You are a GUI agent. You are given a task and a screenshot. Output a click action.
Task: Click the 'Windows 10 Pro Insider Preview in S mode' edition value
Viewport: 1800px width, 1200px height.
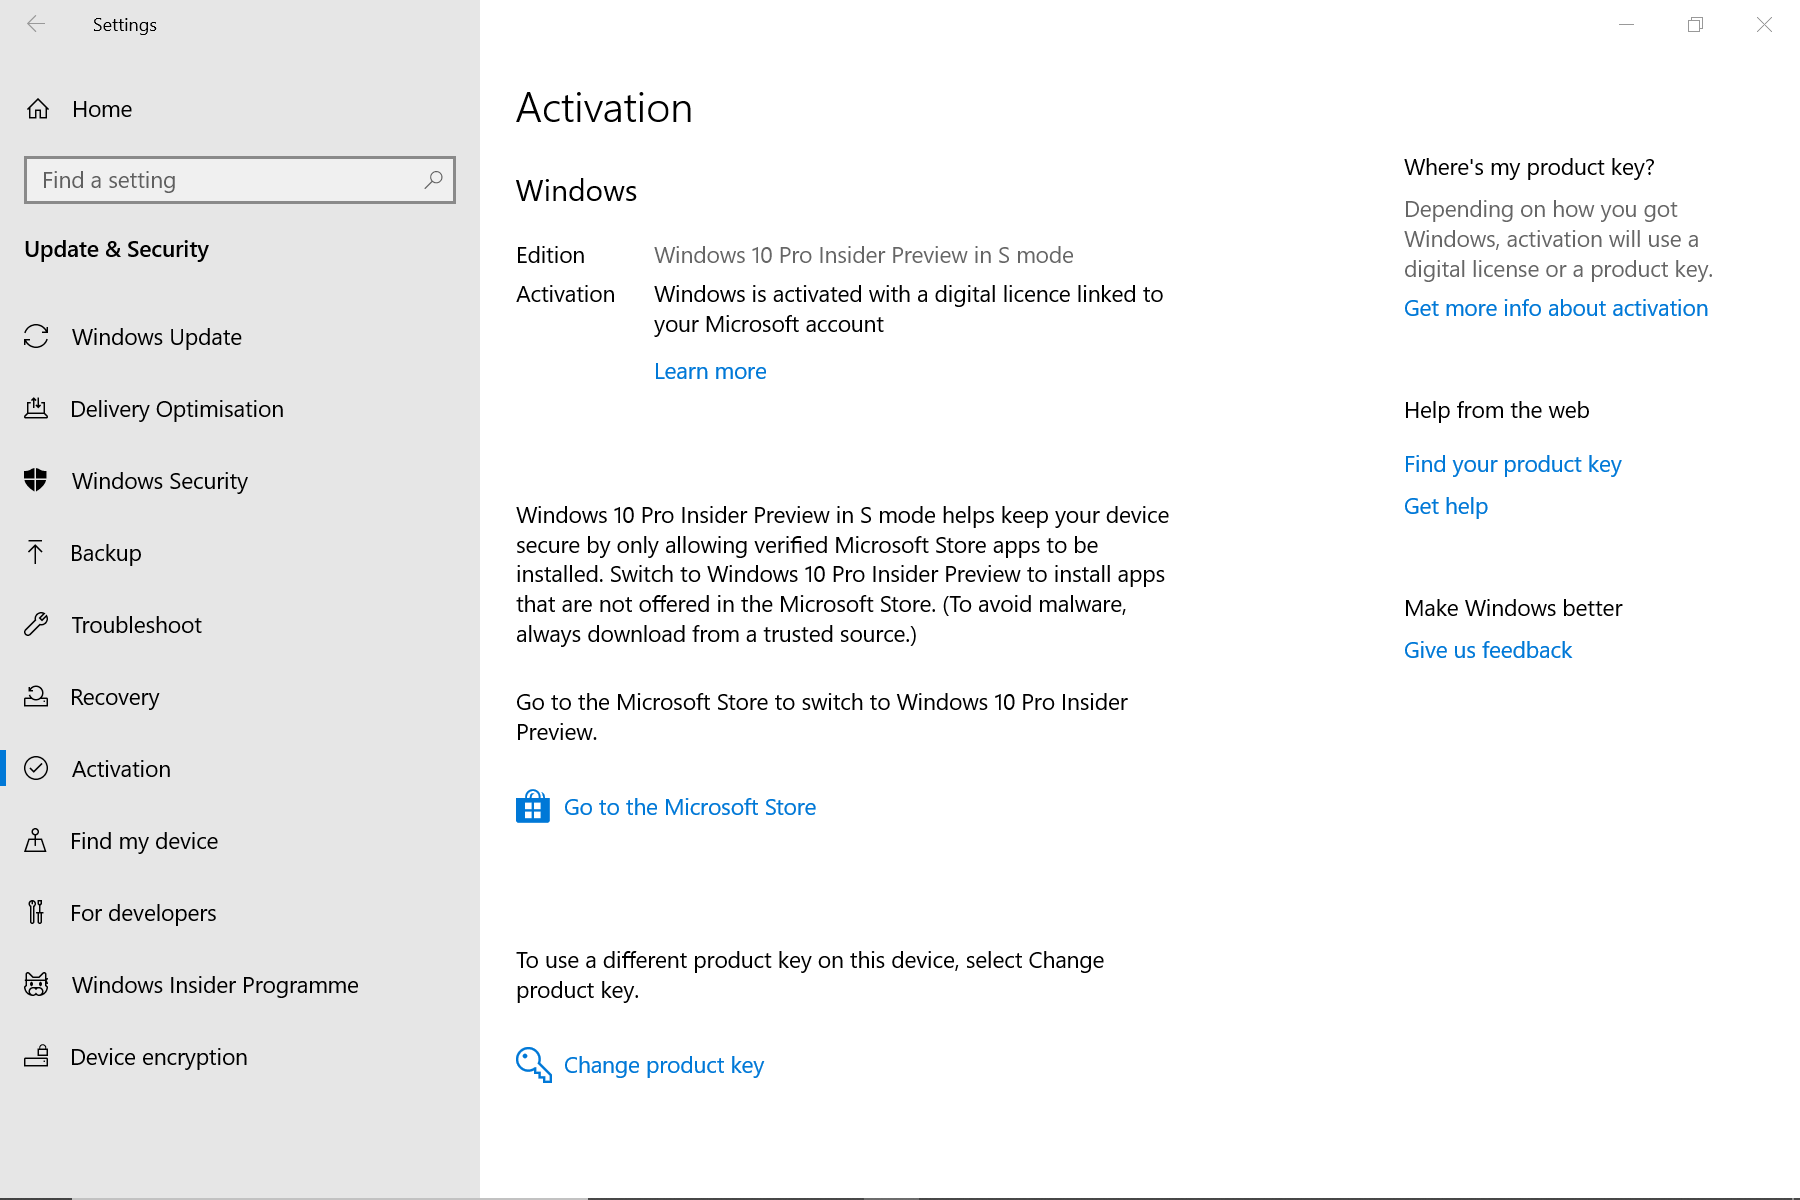pyautogui.click(x=864, y=255)
